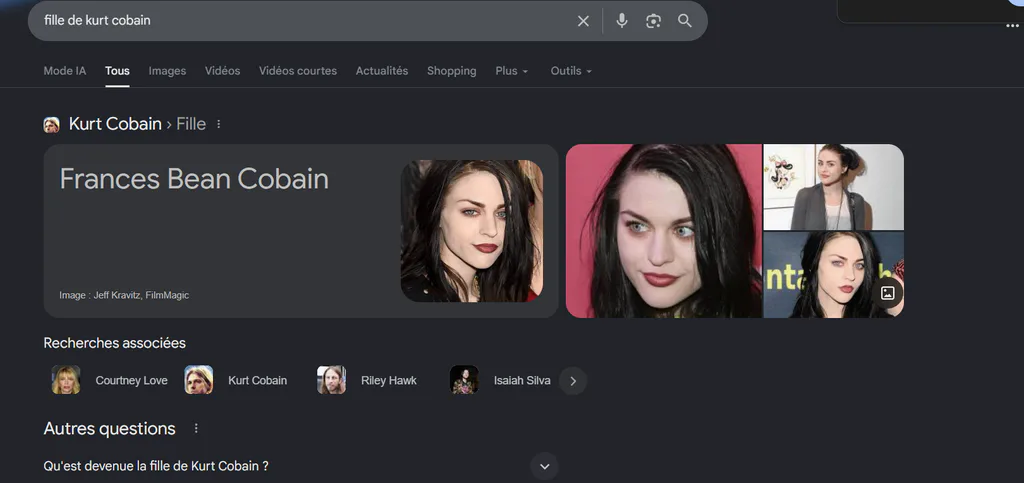Click the magnifying glass search icon
This screenshot has width=1024, height=483.
tap(684, 21)
